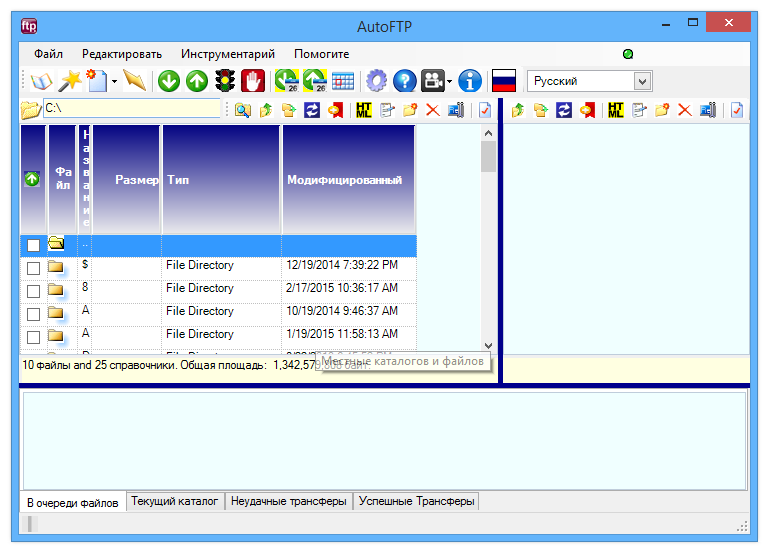771x553 pixels.
Task: Create a new document with the sparkle page icon
Action: (x=97, y=81)
